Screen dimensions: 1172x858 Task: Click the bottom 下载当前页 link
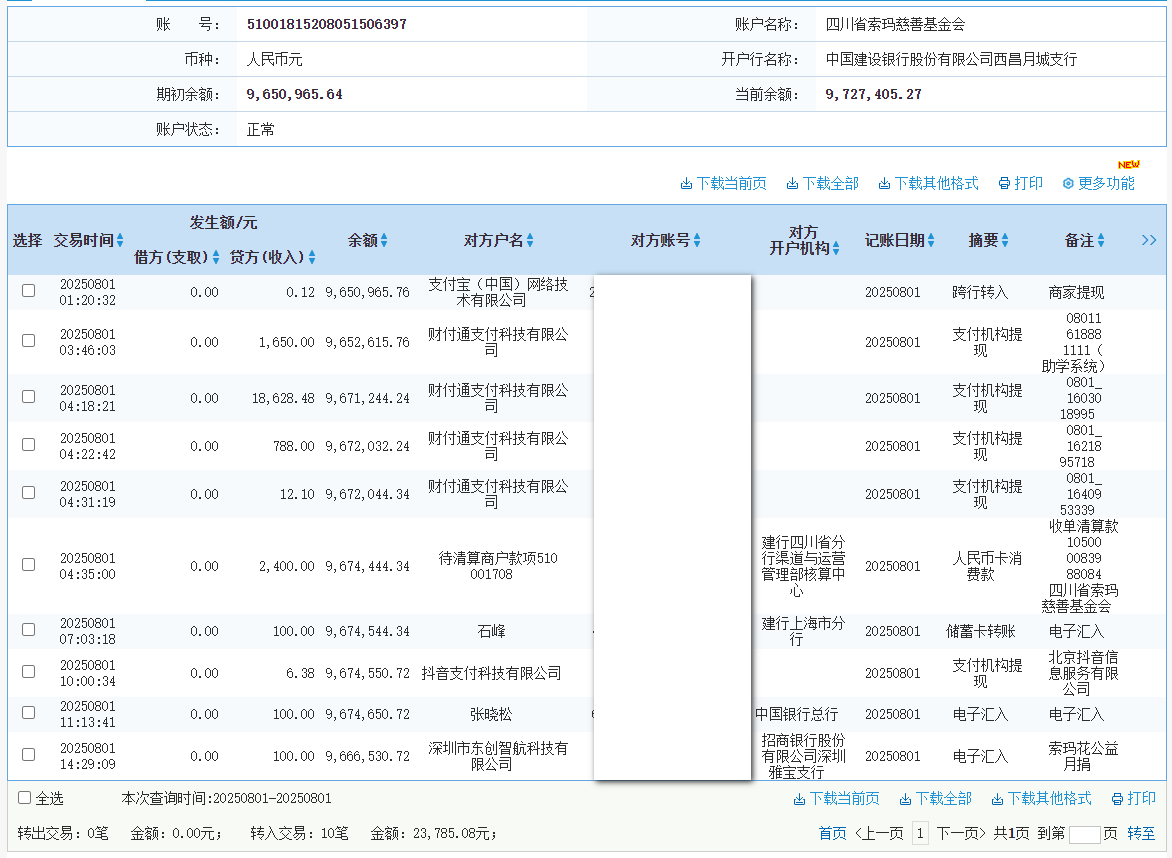[x=844, y=799]
